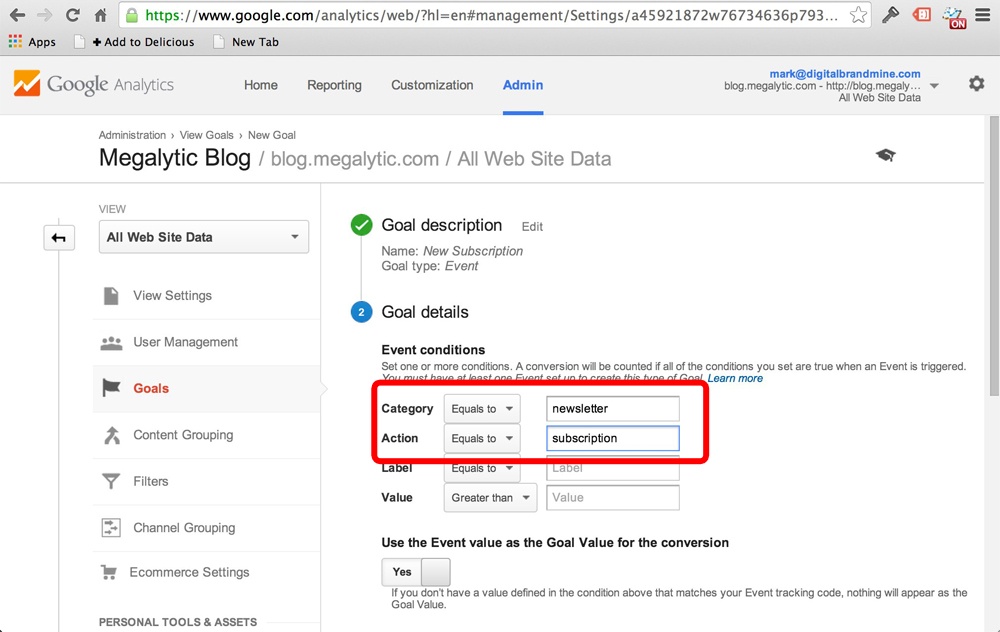Click the Filters funnel icon

[x=111, y=481]
